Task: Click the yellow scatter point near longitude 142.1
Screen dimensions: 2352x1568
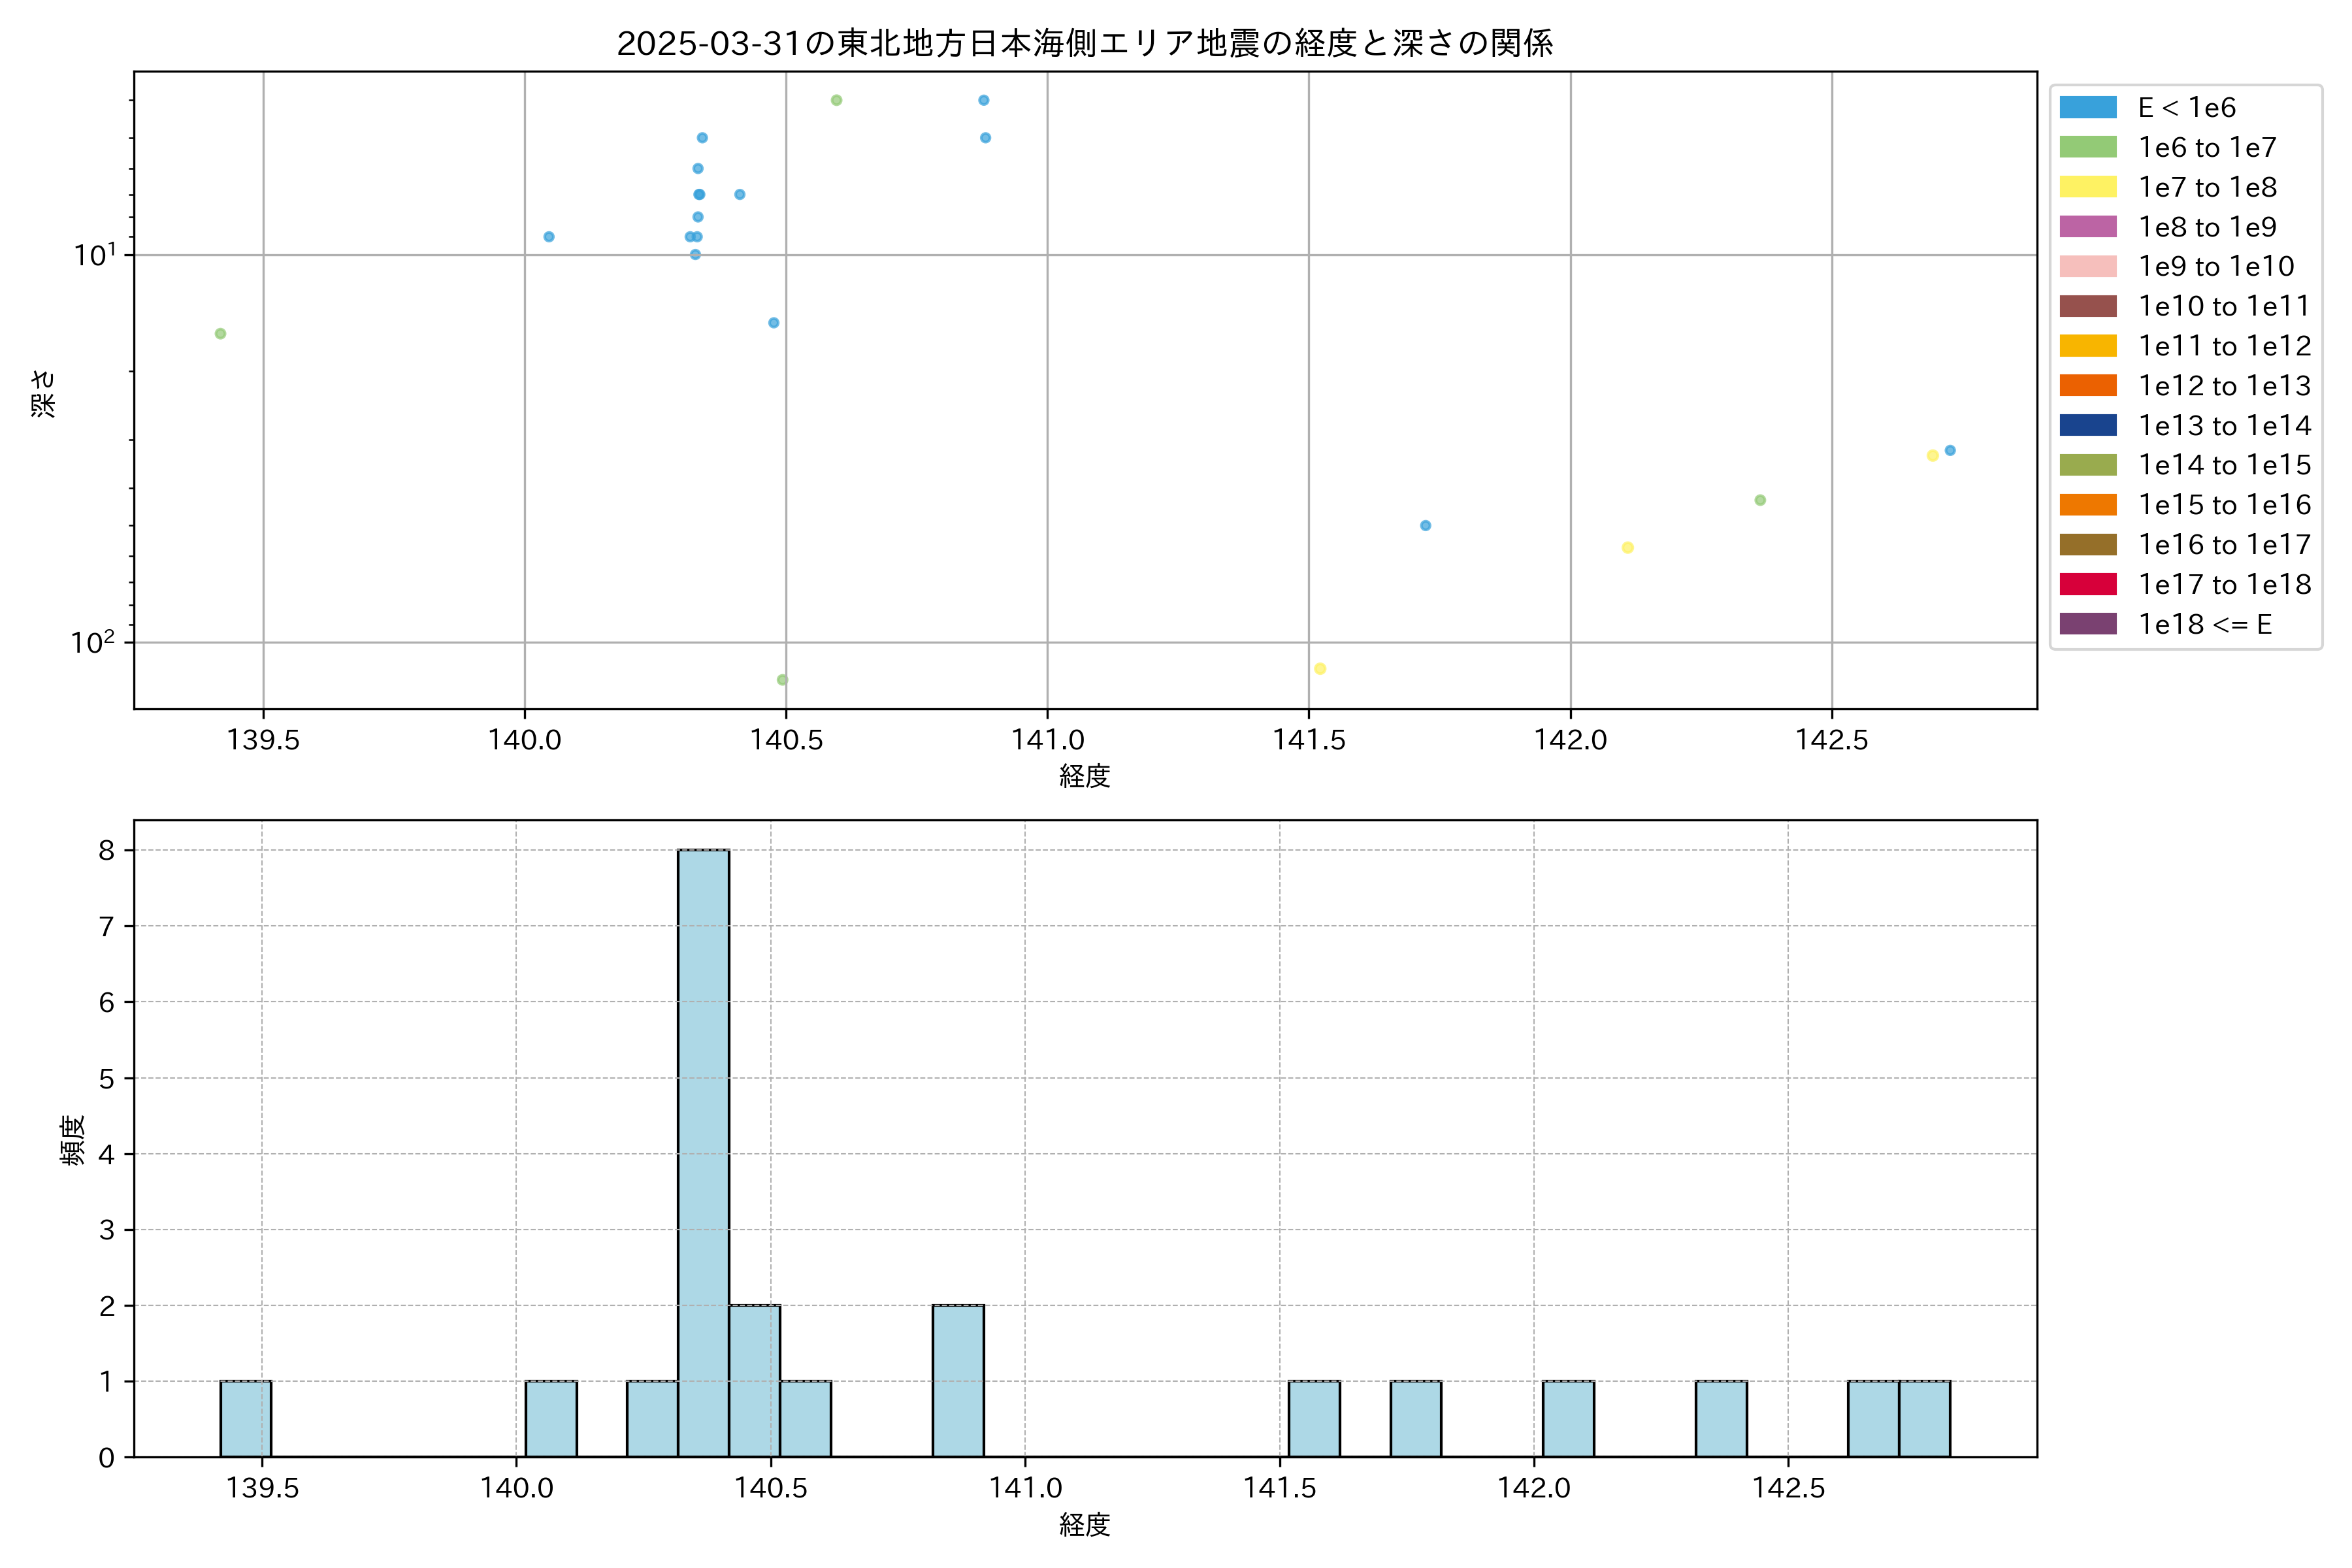Action: tap(1627, 548)
